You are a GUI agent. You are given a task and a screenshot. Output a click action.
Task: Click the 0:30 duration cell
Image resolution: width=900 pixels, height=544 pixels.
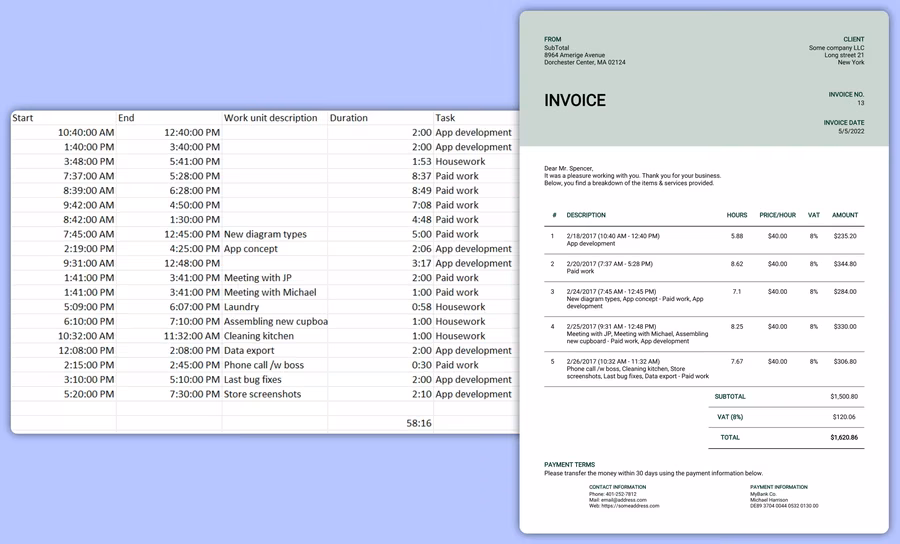[x=381, y=365]
